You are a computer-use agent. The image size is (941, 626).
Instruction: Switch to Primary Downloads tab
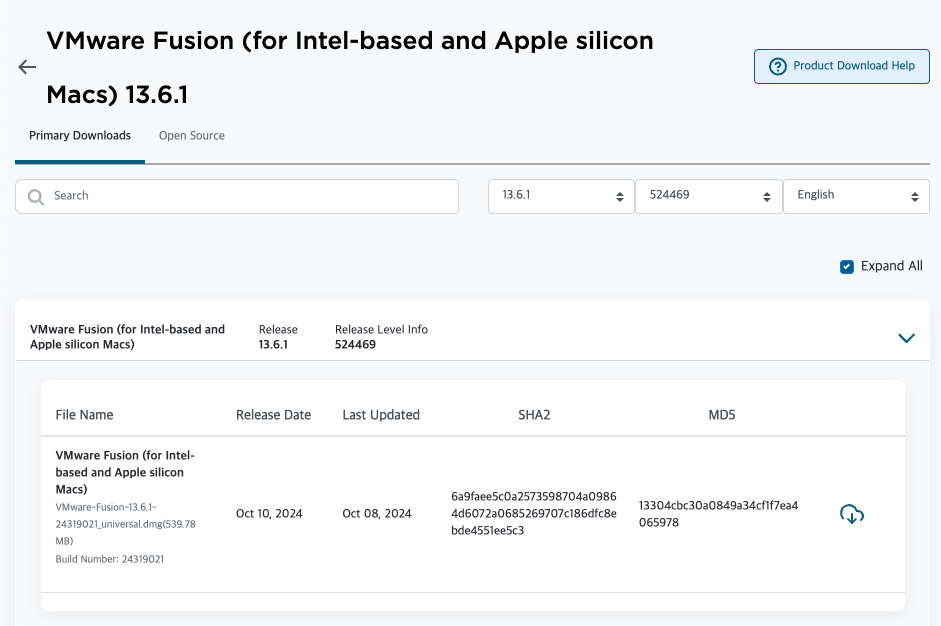coord(80,136)
